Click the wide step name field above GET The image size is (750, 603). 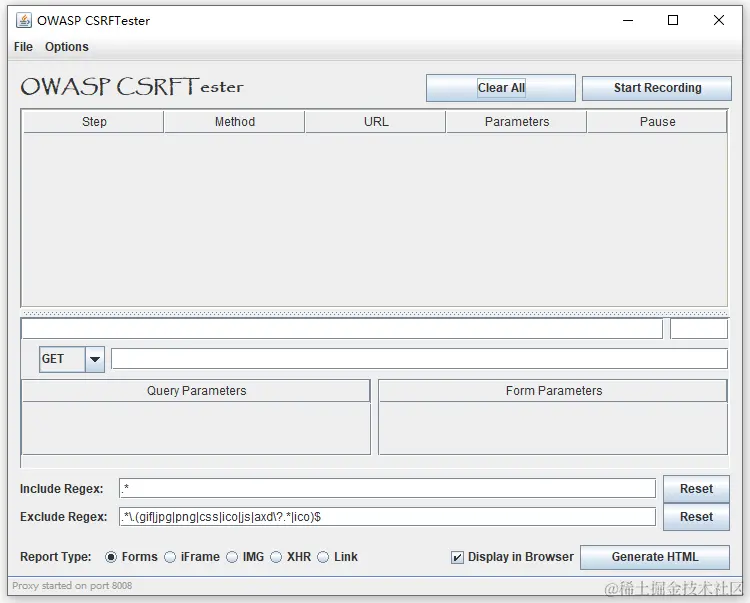[x=342, y=329]
